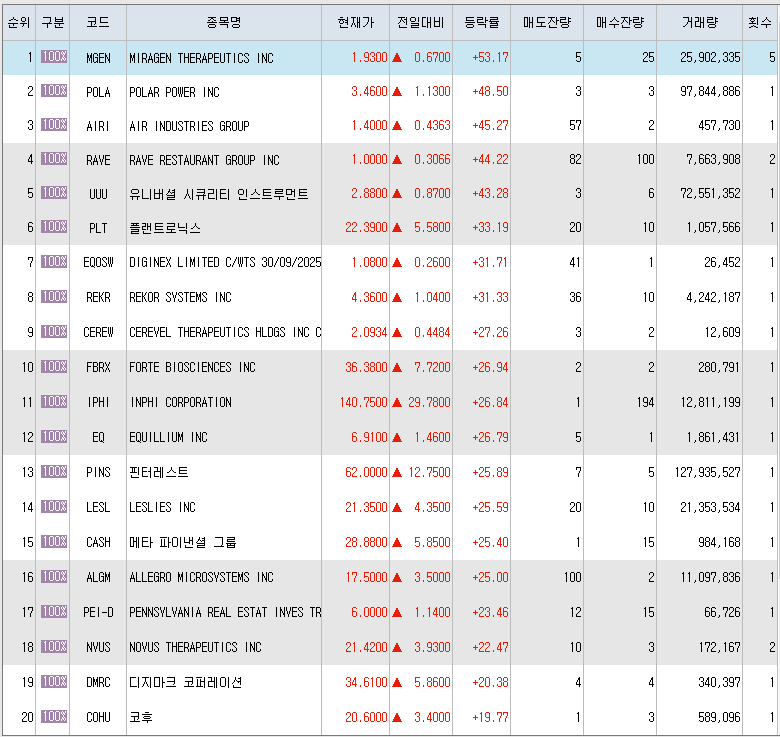Click the up-arrow indicator in the PINS row
Viewport: 780px width, 737px height.
397,472
